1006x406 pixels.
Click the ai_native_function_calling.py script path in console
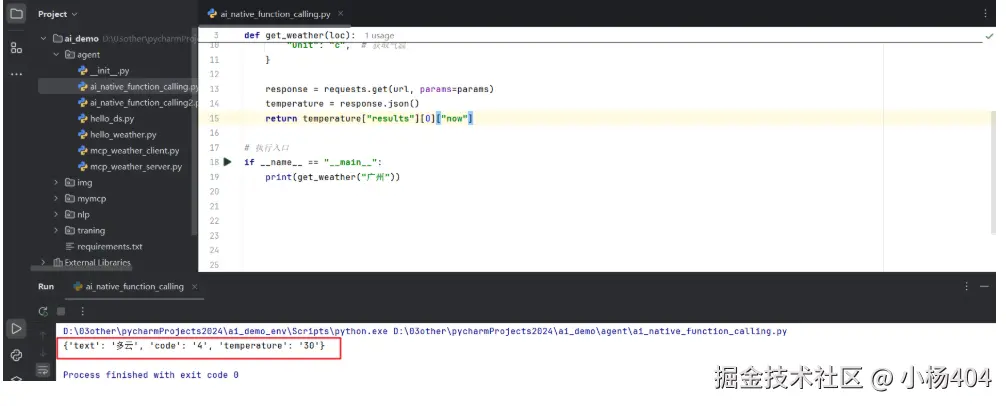[x=590, y=332]
